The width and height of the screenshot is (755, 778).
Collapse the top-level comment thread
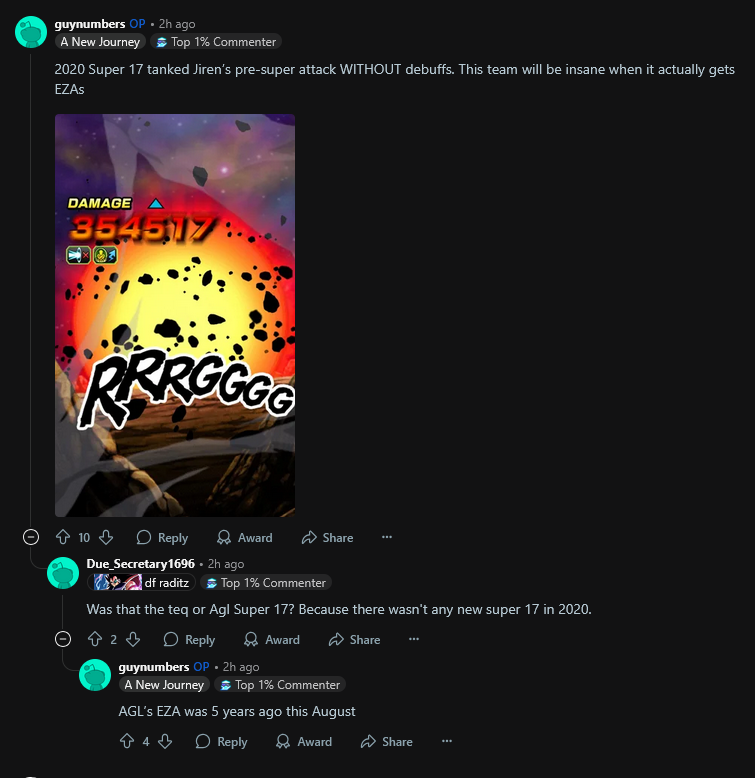point(31,537)
